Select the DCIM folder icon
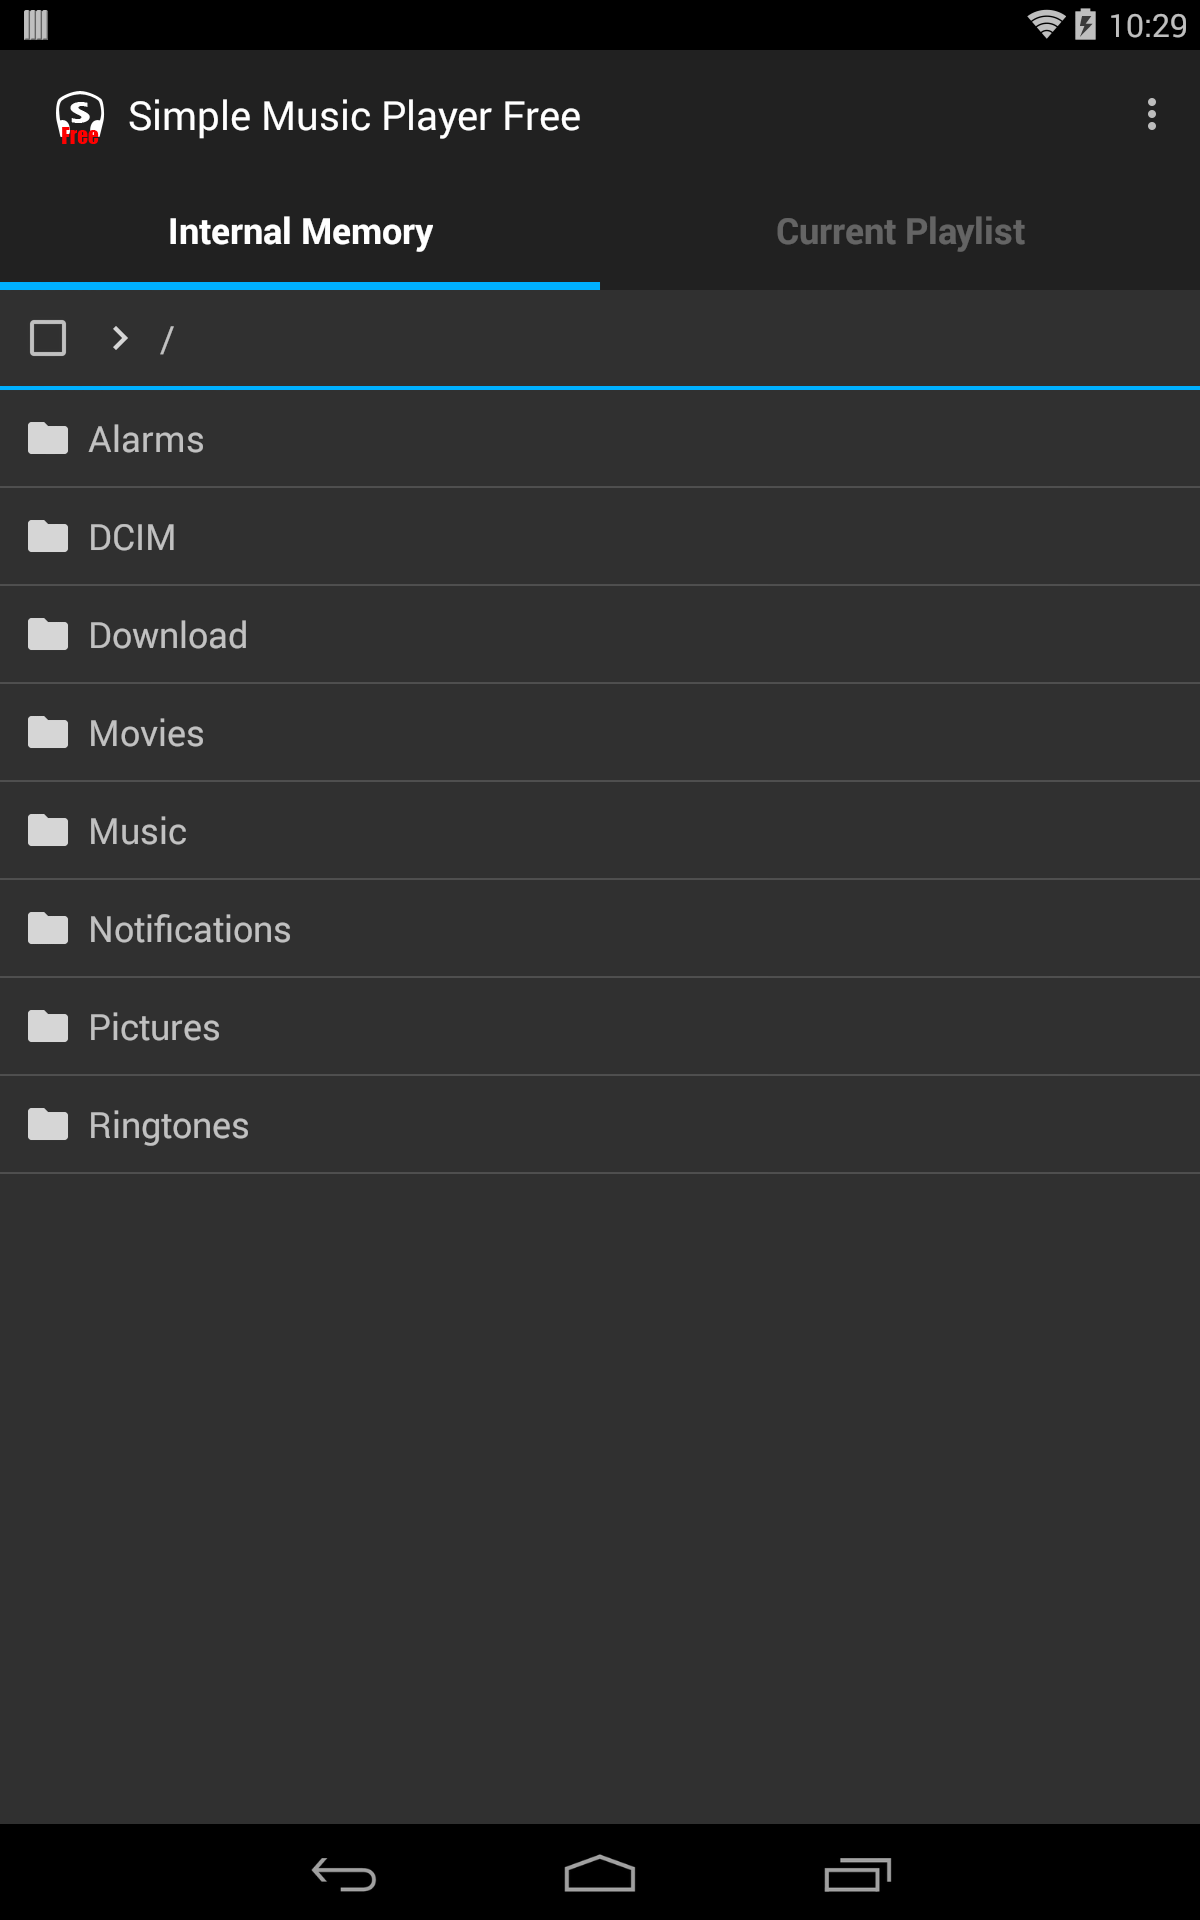This screenshot has width=1200, height=1920. click(48, 536)
